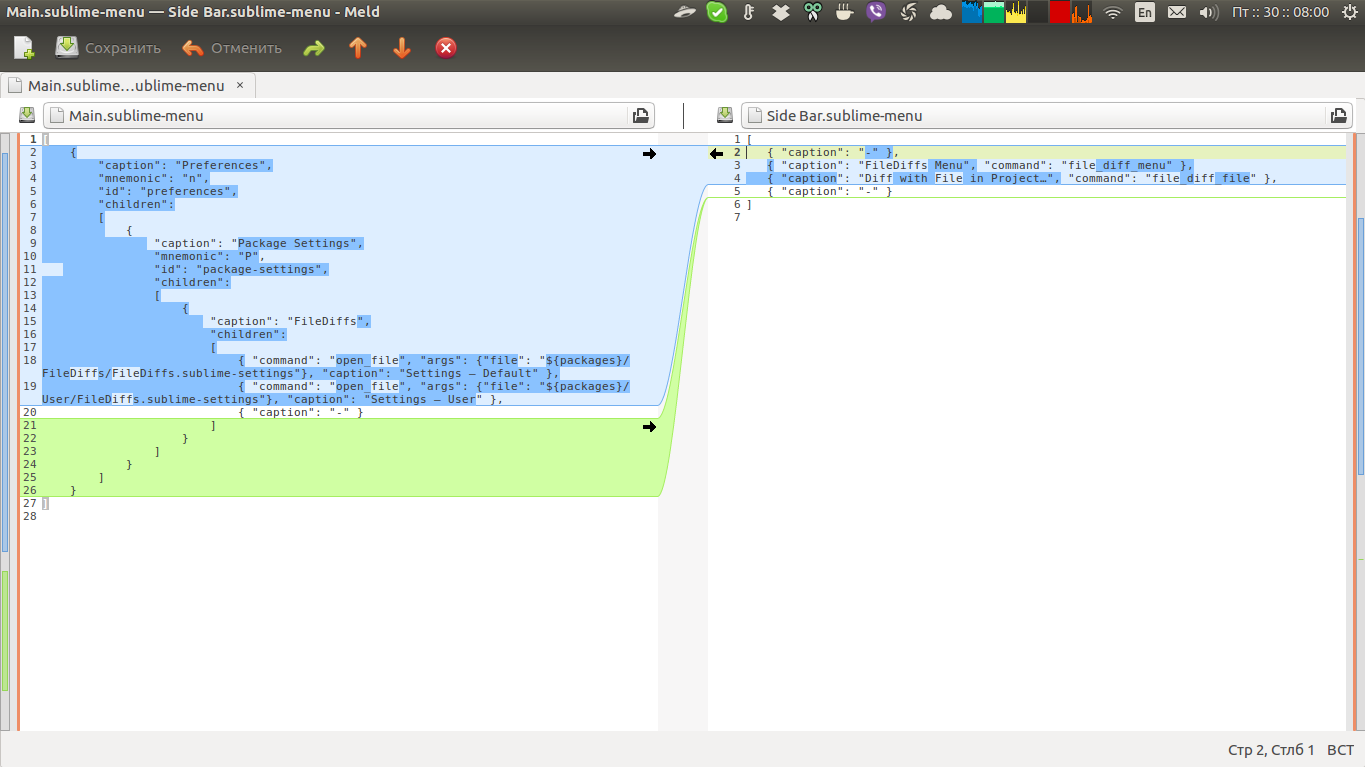The height and width of the screenshot is (767, 1365).
Task: Open the clock calendar showing 08:00
Action: point(1280,12)
